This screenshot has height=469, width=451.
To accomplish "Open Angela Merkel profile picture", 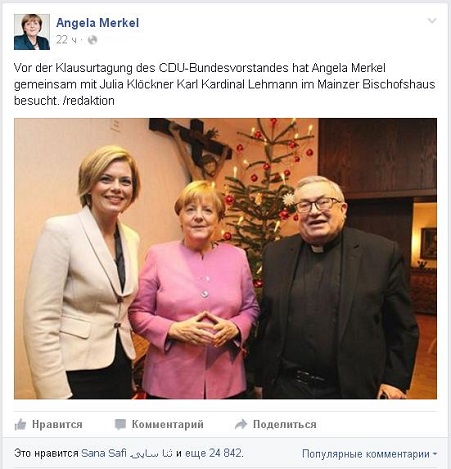I will tap(32, 32).
